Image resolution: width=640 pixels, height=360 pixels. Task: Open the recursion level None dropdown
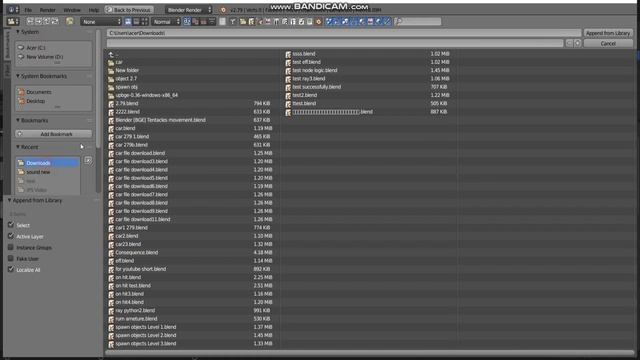(101, 21)
